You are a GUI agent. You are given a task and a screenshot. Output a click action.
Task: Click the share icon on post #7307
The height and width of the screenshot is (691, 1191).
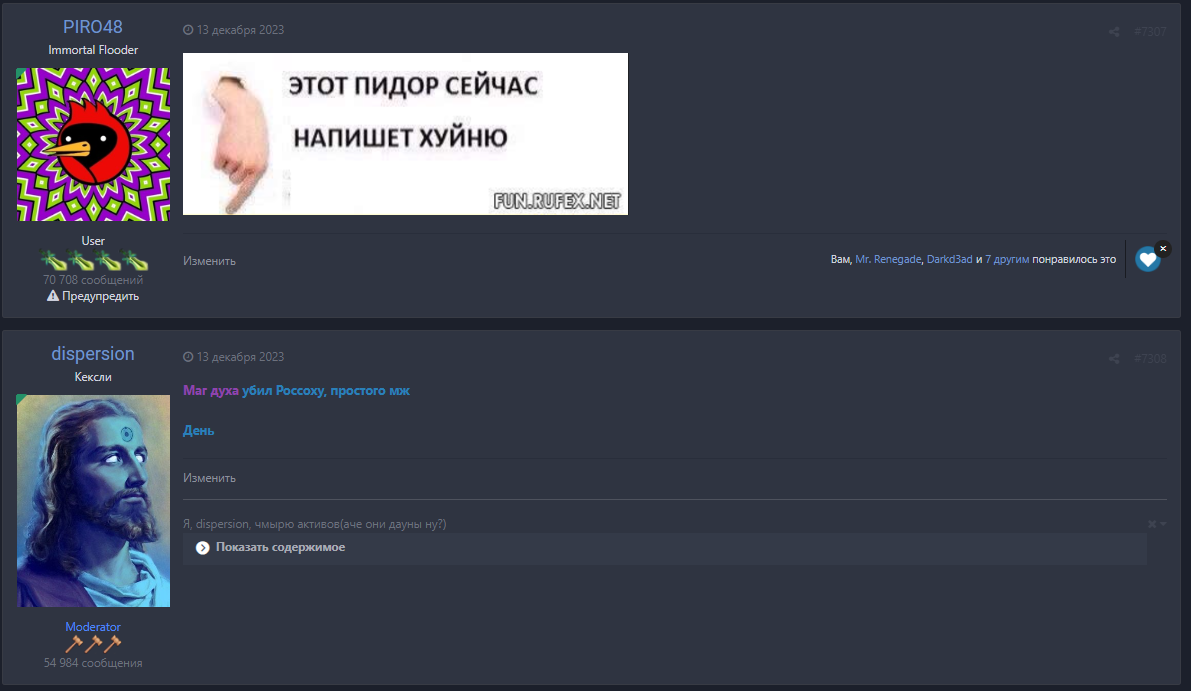coord(1114,31)
